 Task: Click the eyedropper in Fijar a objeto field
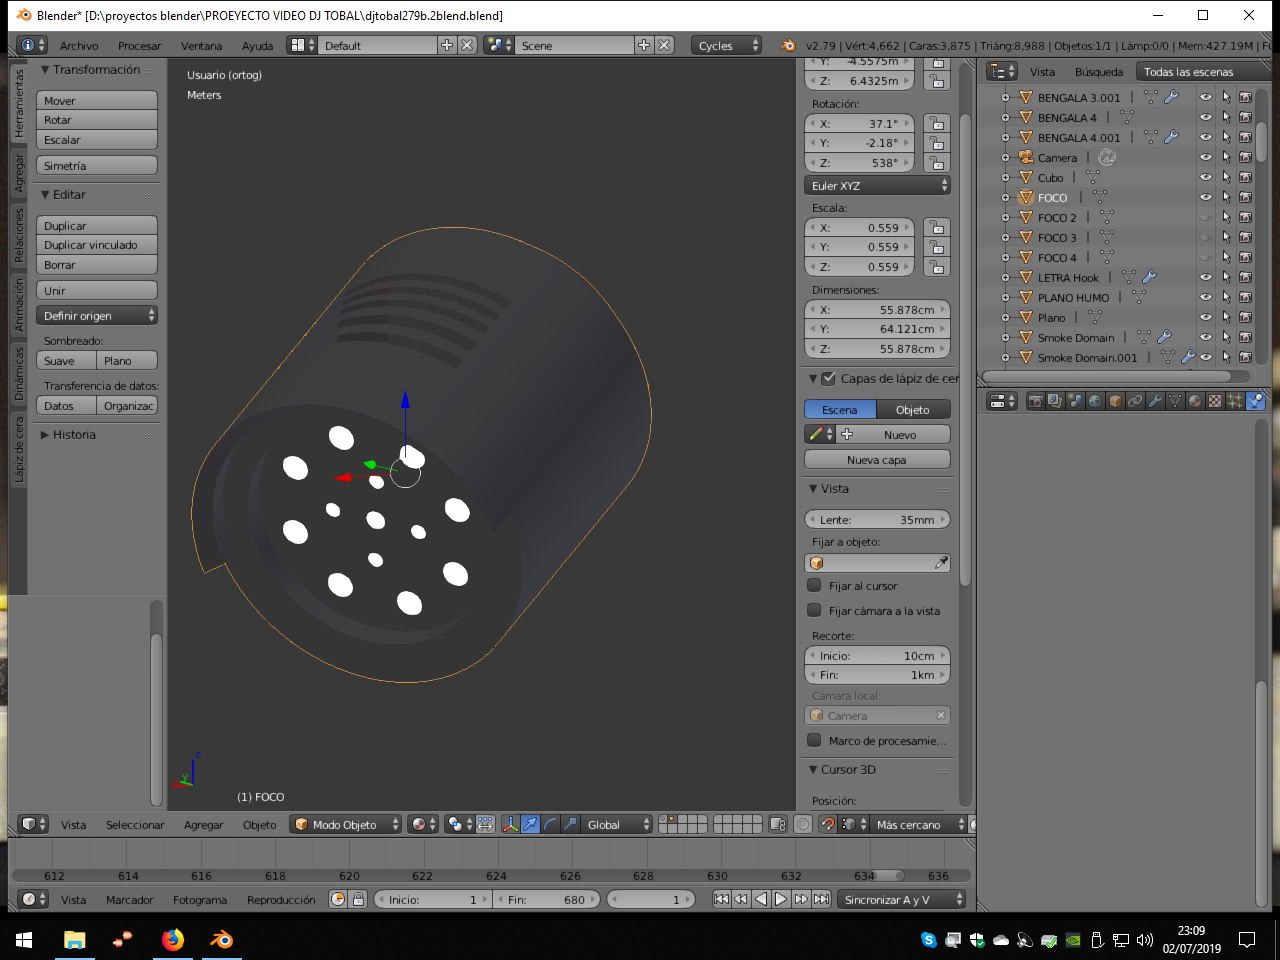pyautogui.click(x=941, y=563)
